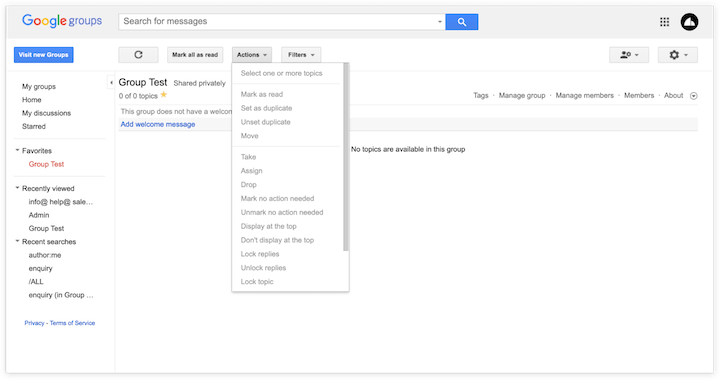Open About link

point(674,95)
